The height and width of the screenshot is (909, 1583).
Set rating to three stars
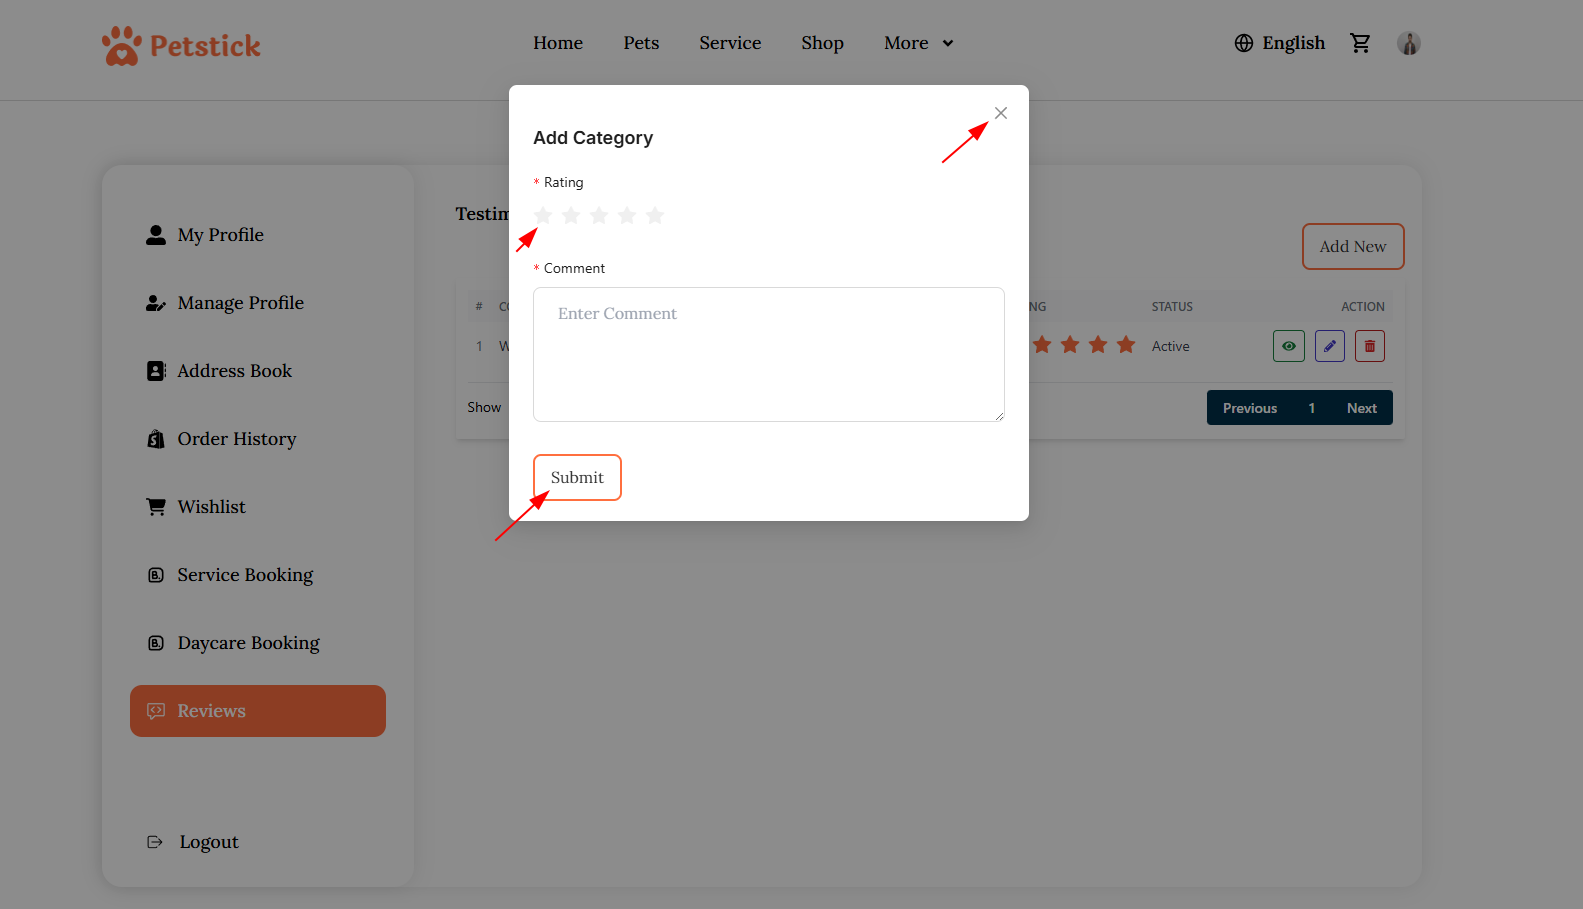point(599,215)
